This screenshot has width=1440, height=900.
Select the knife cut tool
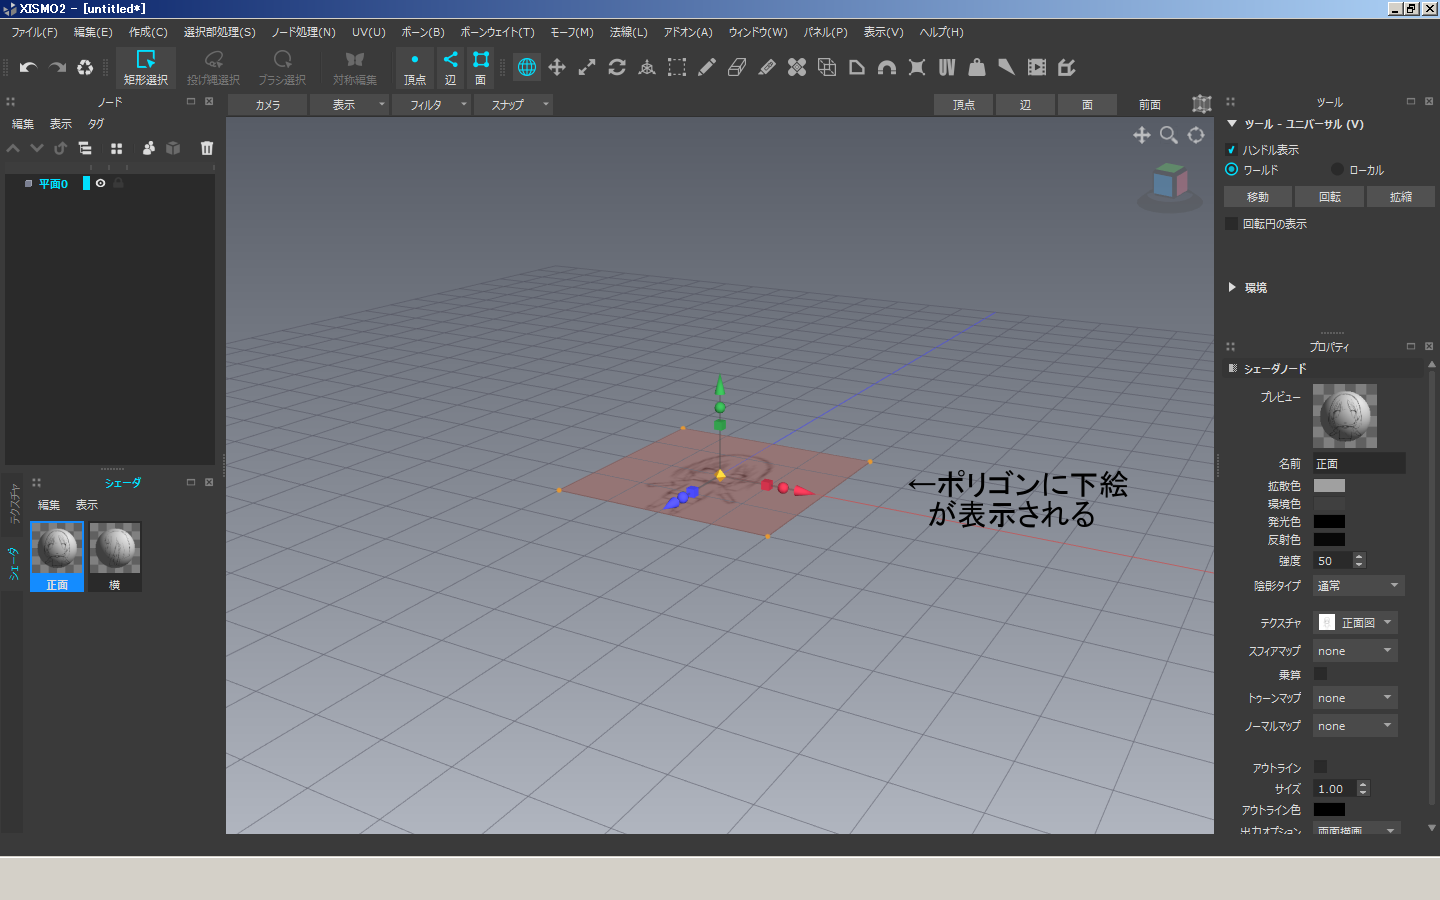tap(767, 67)
